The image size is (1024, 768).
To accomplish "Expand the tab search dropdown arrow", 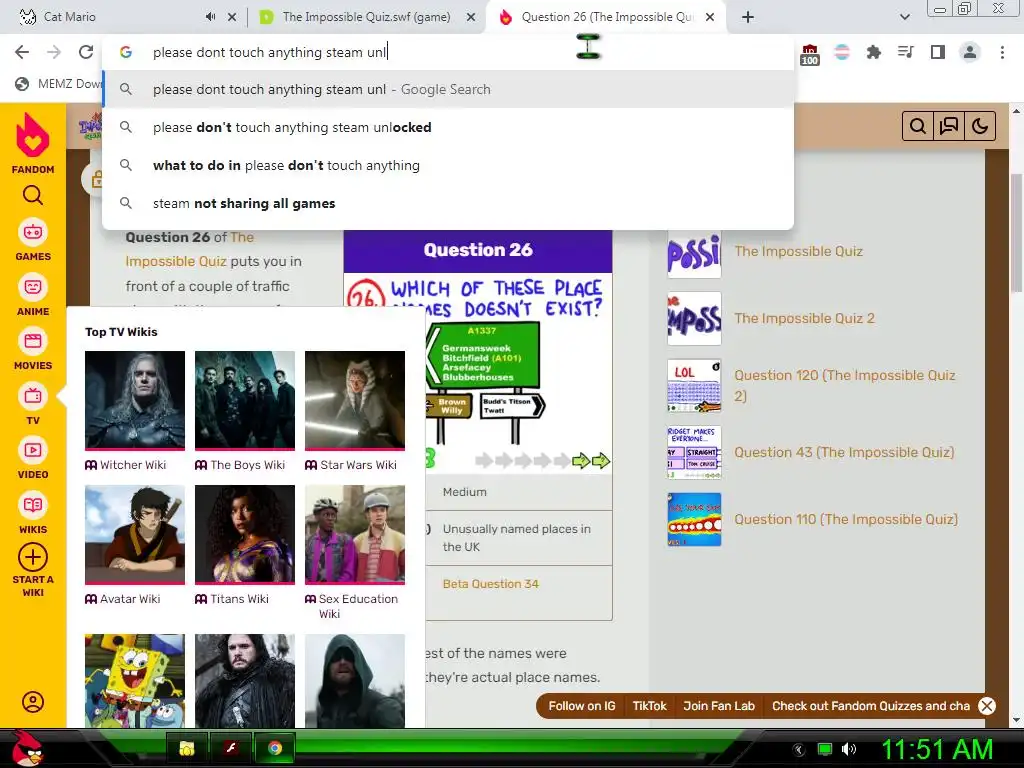I will [904, 17].
